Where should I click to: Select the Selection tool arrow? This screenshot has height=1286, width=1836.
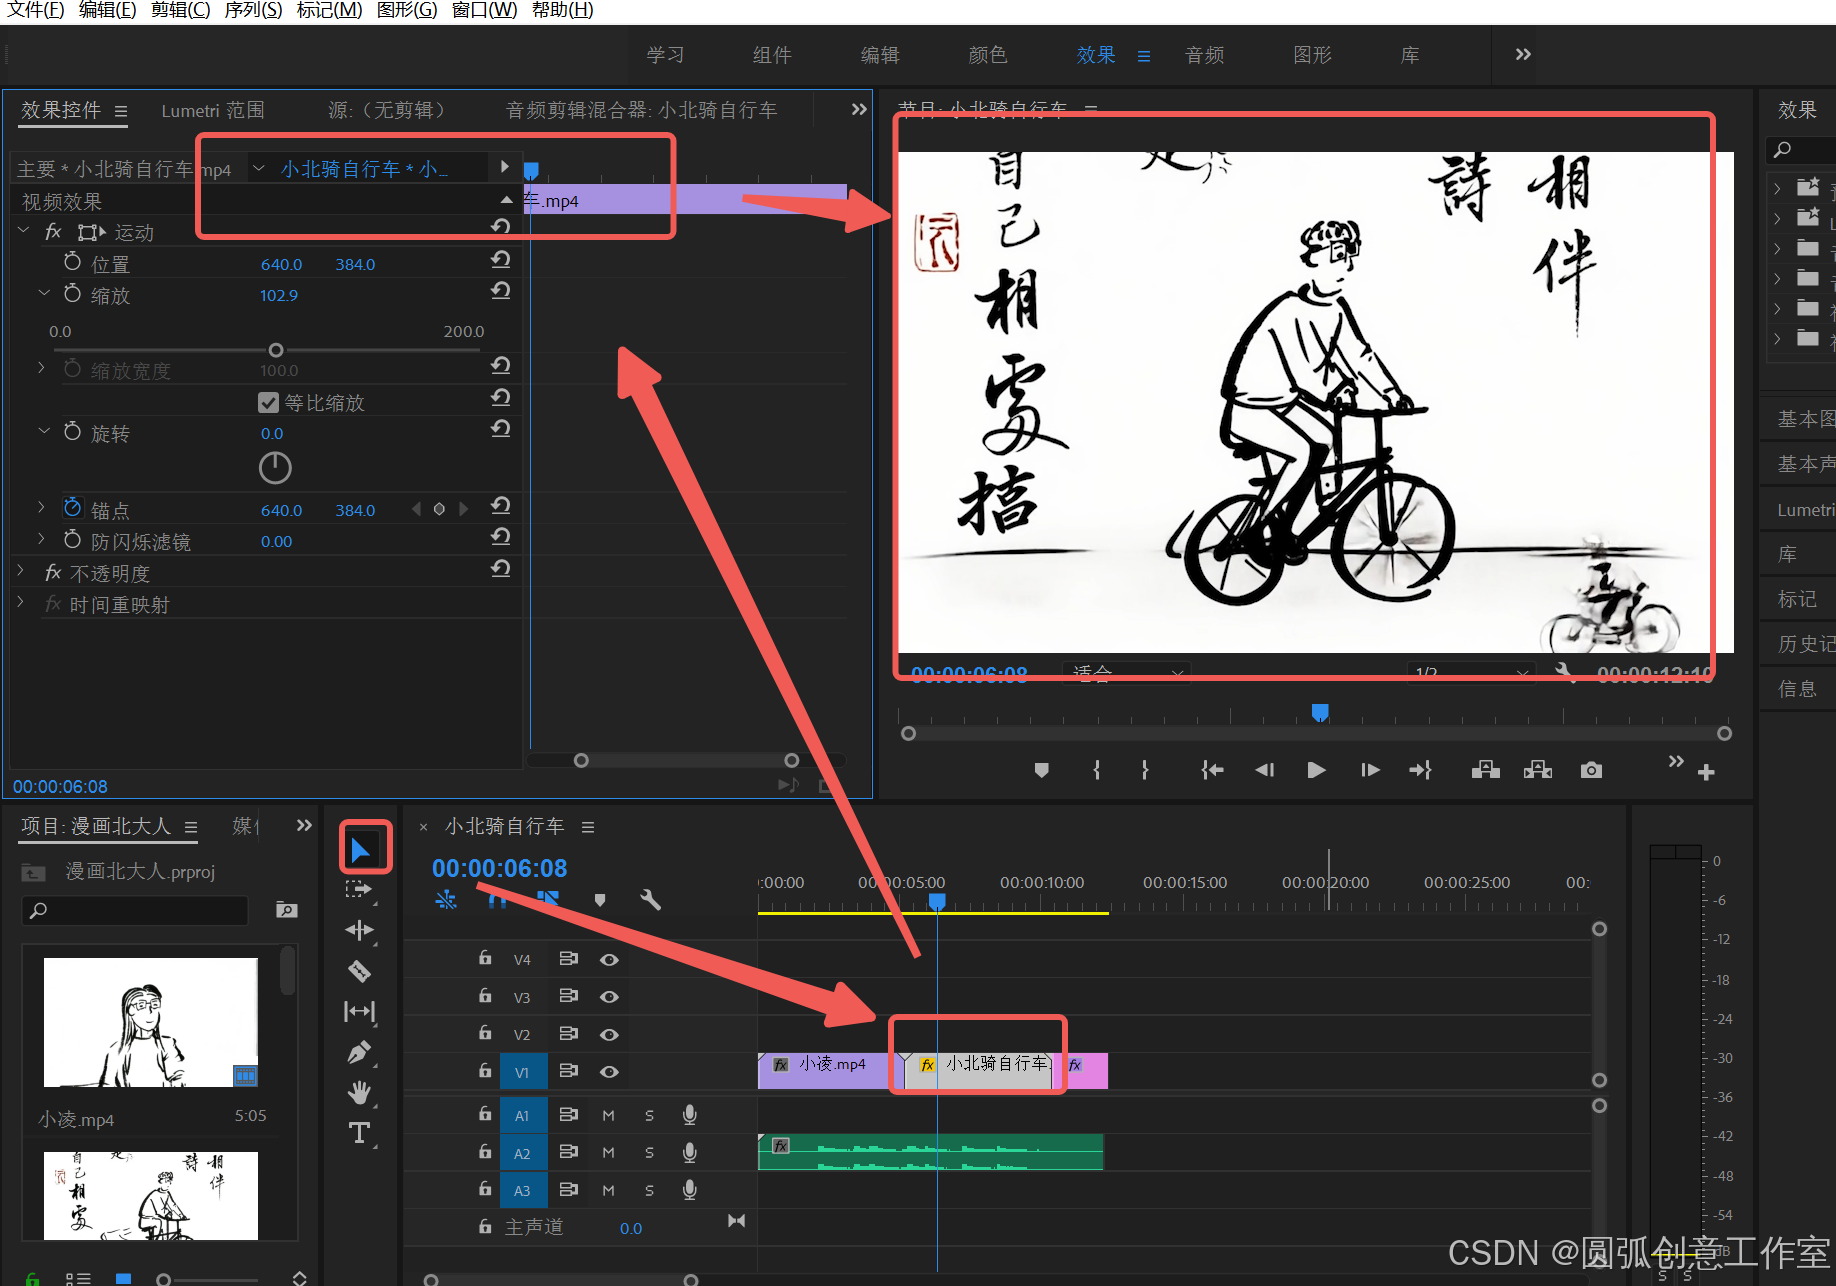click(360, 850)
